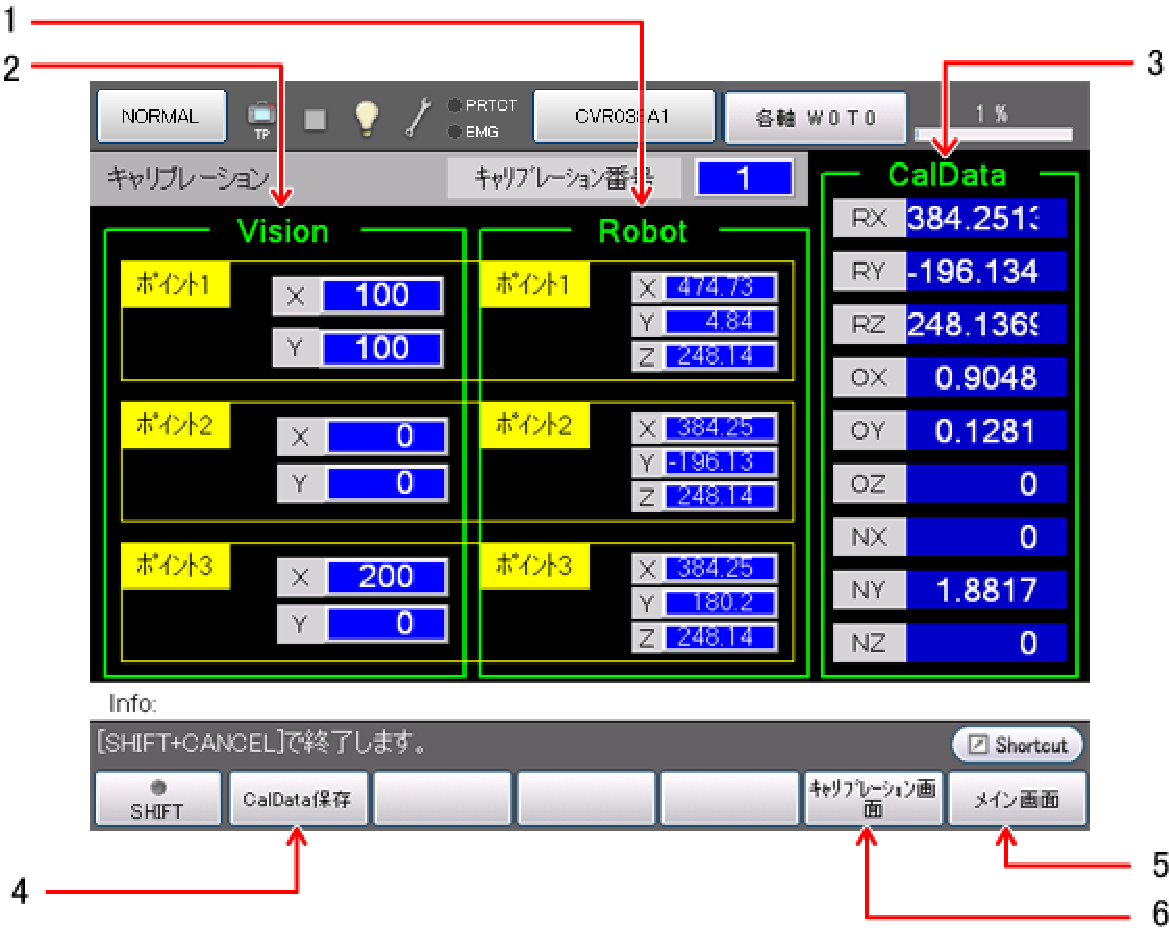Screen dimensions: 1169x932
Task: Open the 各軸 W0 T0 coordinate selector
Action: [x=815, y=117]
